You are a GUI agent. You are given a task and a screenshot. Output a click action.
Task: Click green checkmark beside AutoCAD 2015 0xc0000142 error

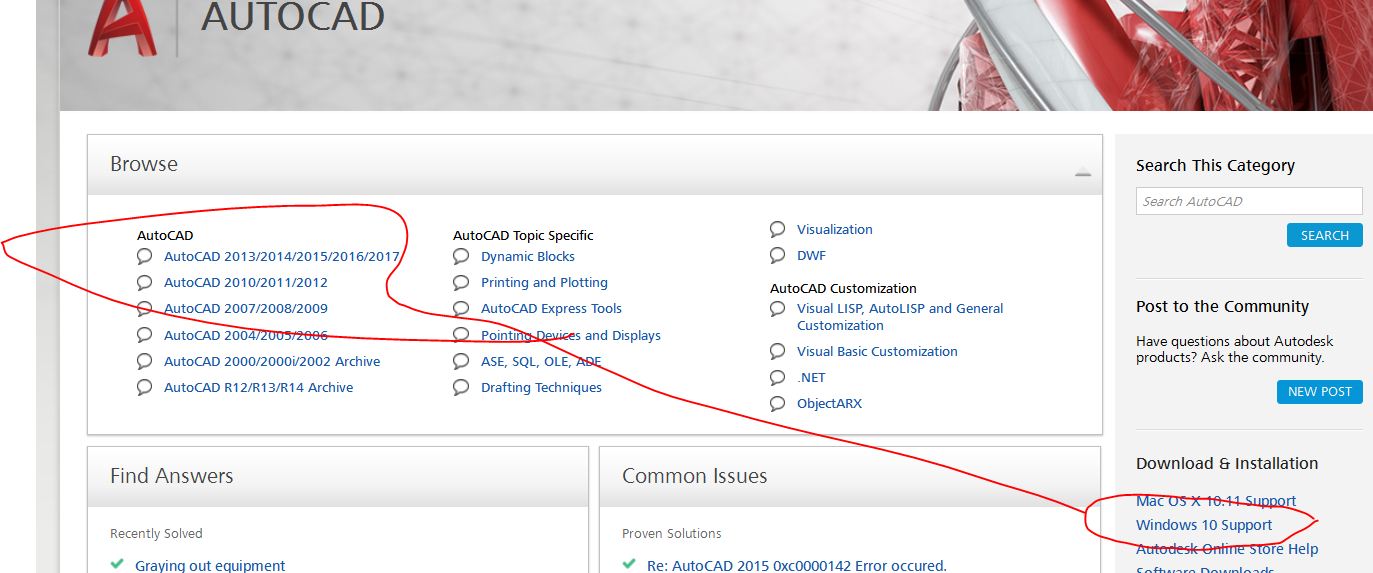pos(629,565)
